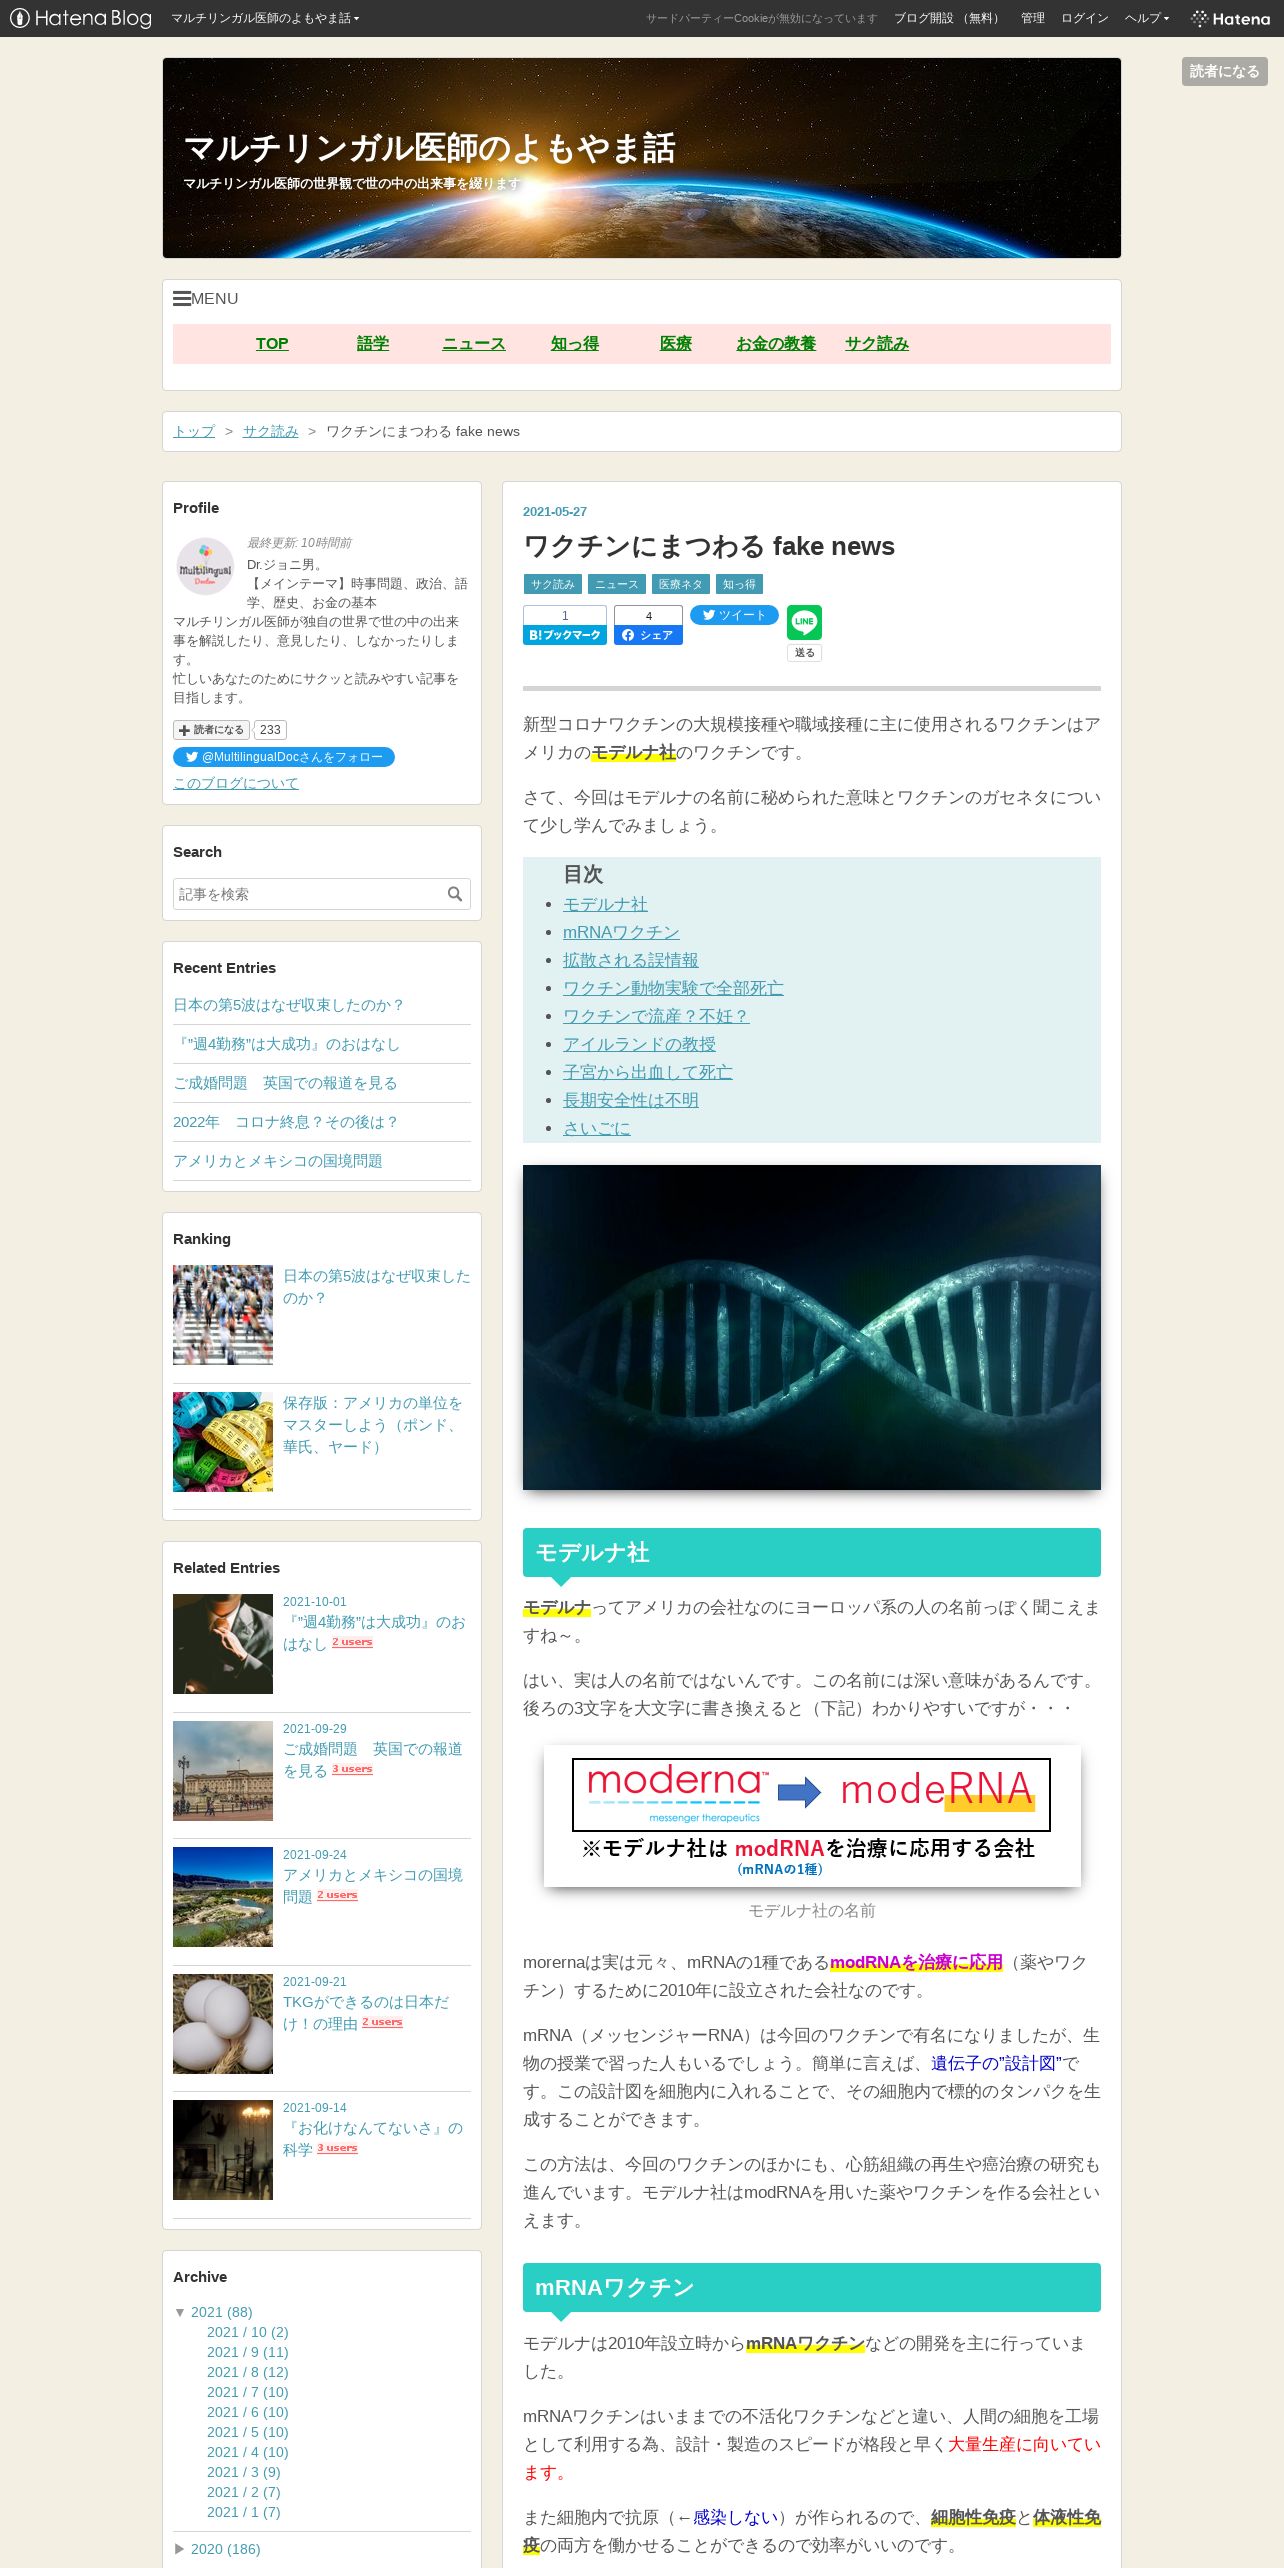Open the TOP menu item

(x=272, y=343)
